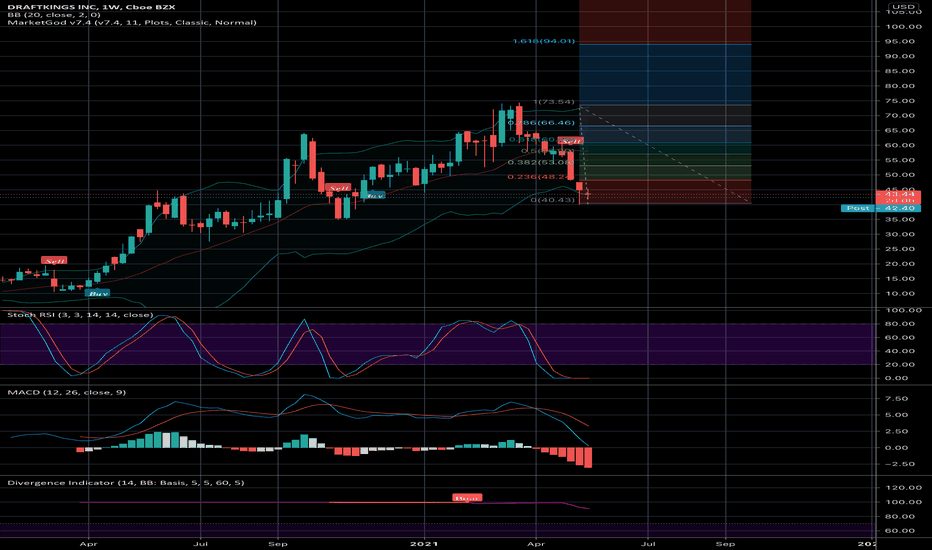The image size is (932, 550).
Task: Click the 5.00 MACD scale label
Action: [x=897, y=415]
